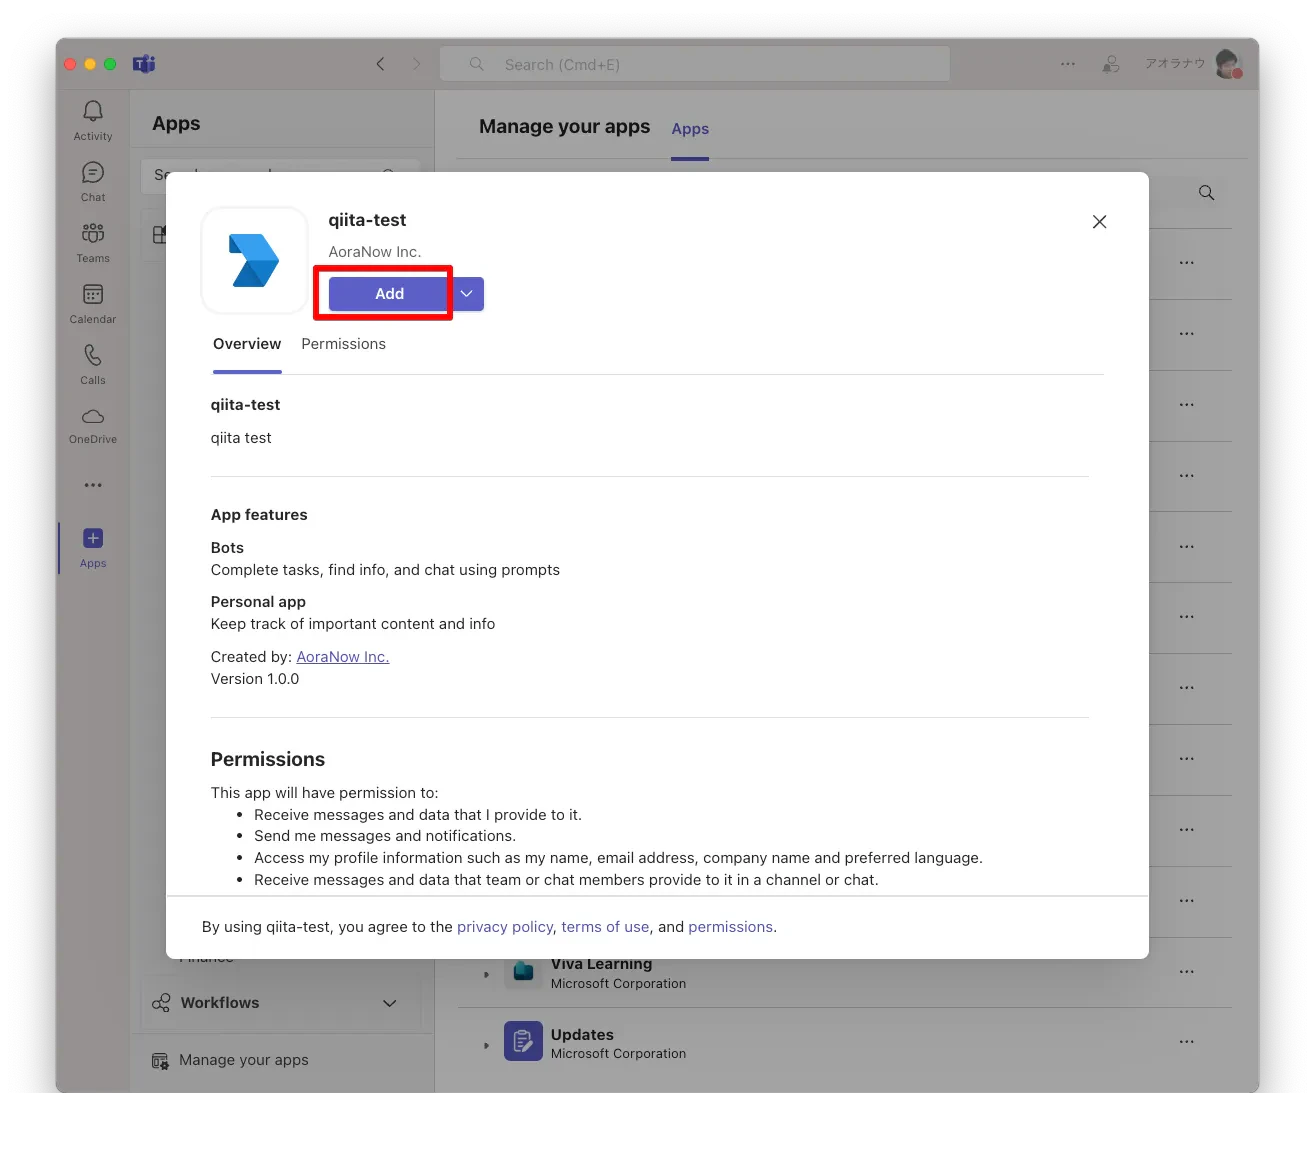Screen dimensions: 1315x1167
Task: Expand the Updates app row
Action: pos(487,1046)
